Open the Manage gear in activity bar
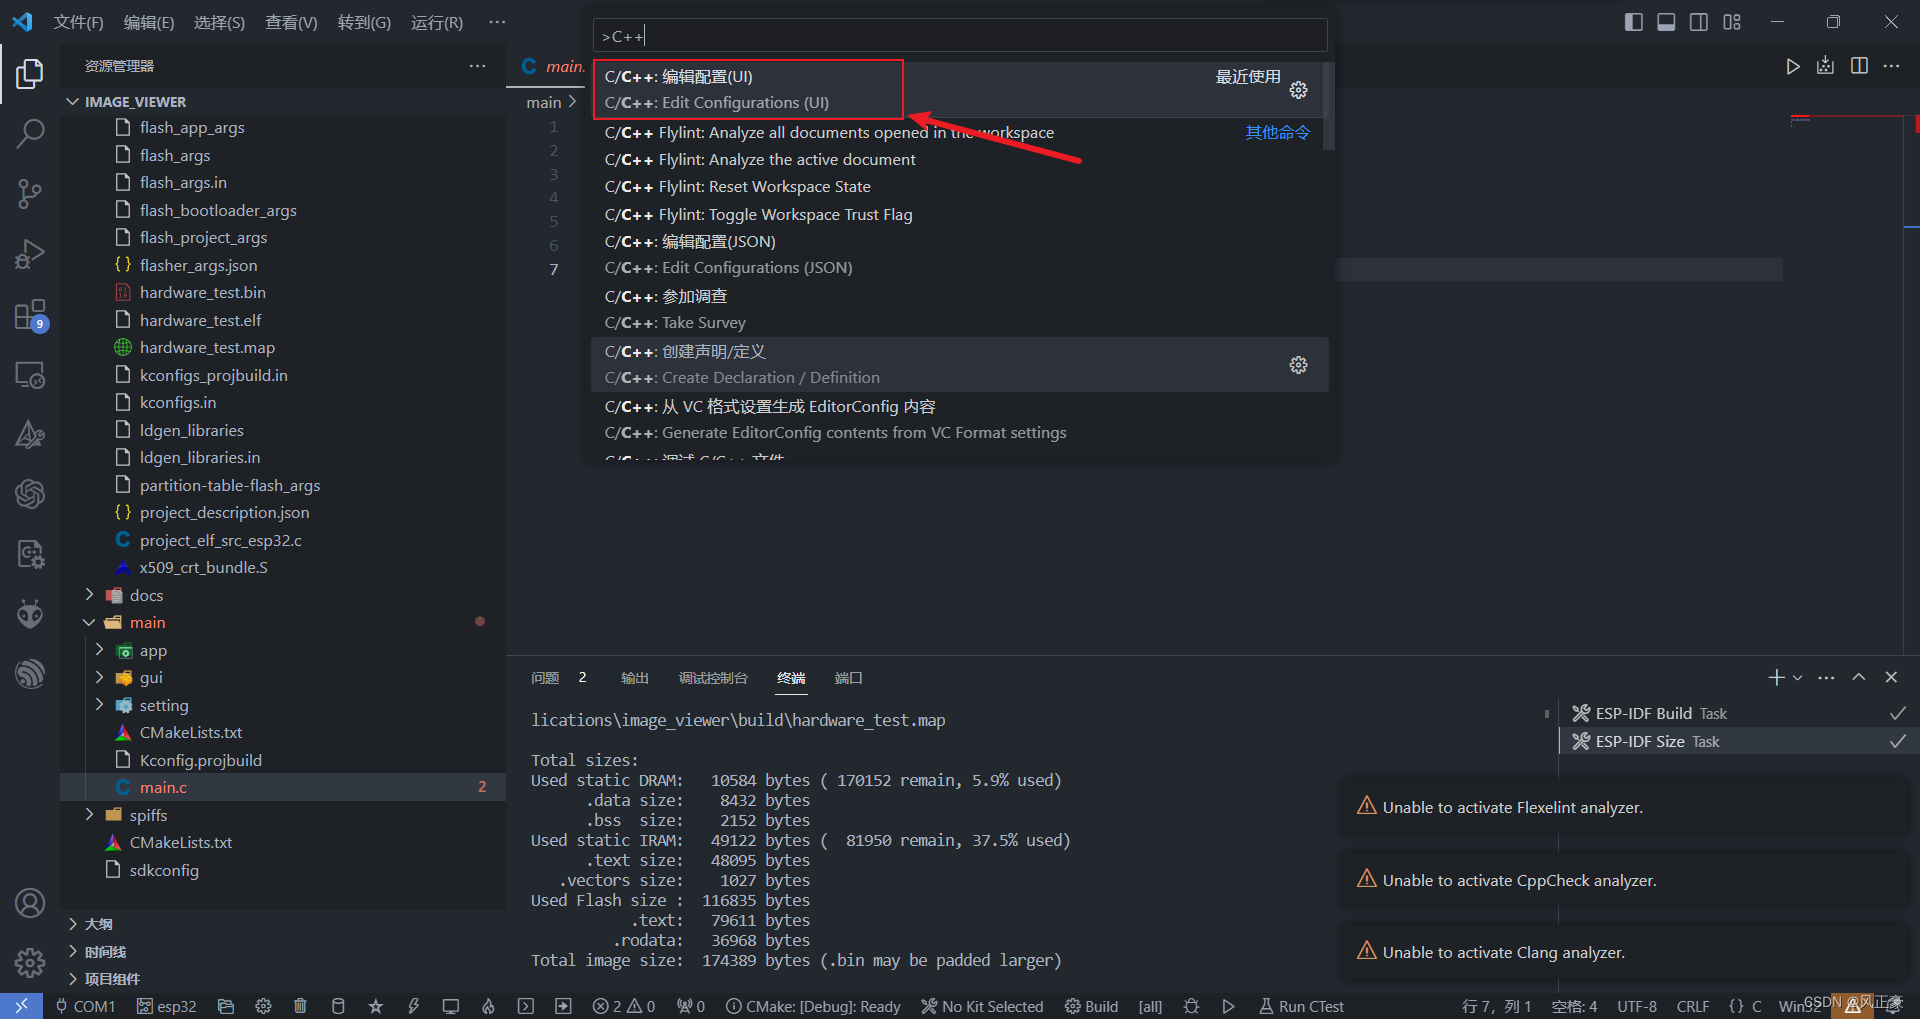 tap(30, 963)
